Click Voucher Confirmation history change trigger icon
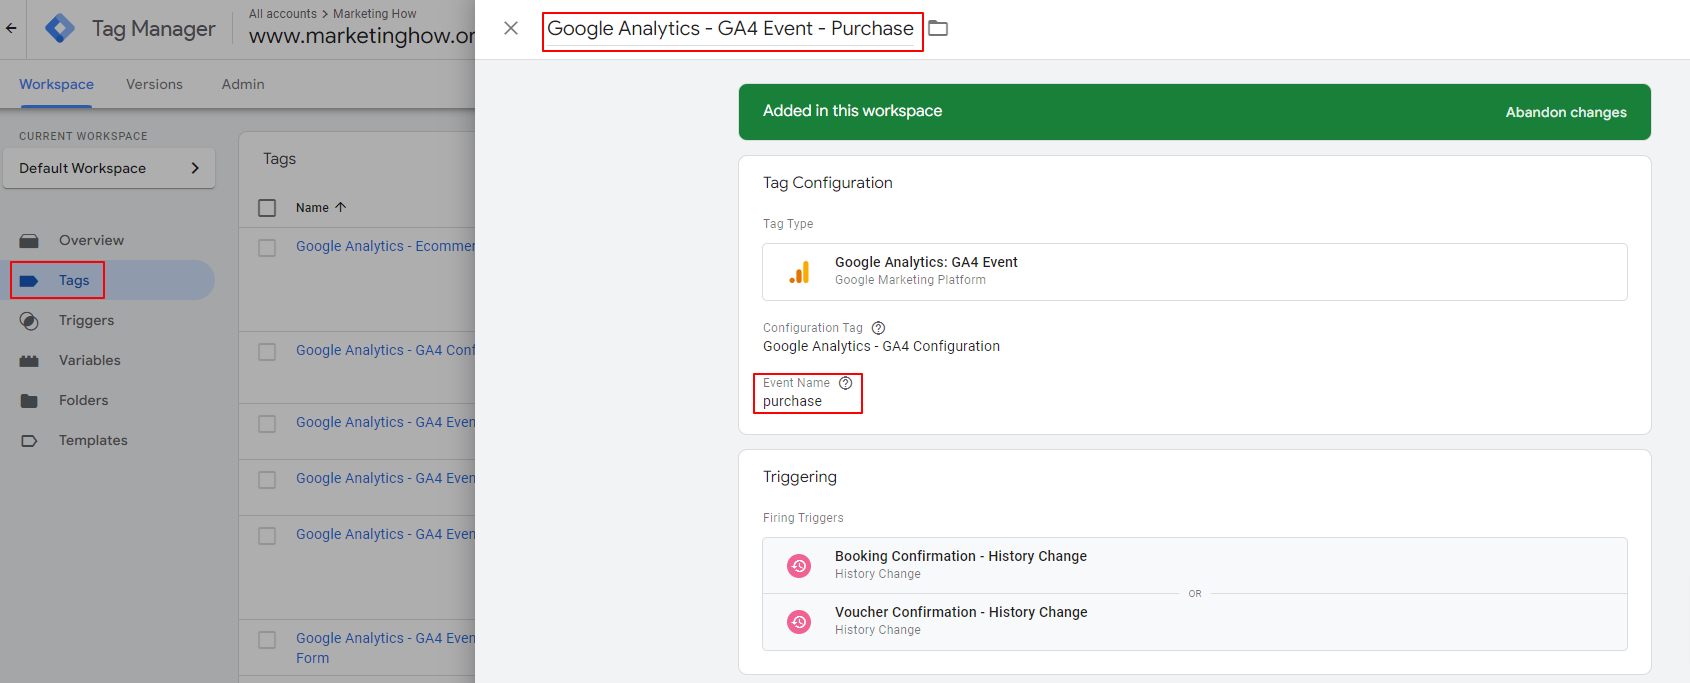This screenshot has height=683, width=1690. 799,622
